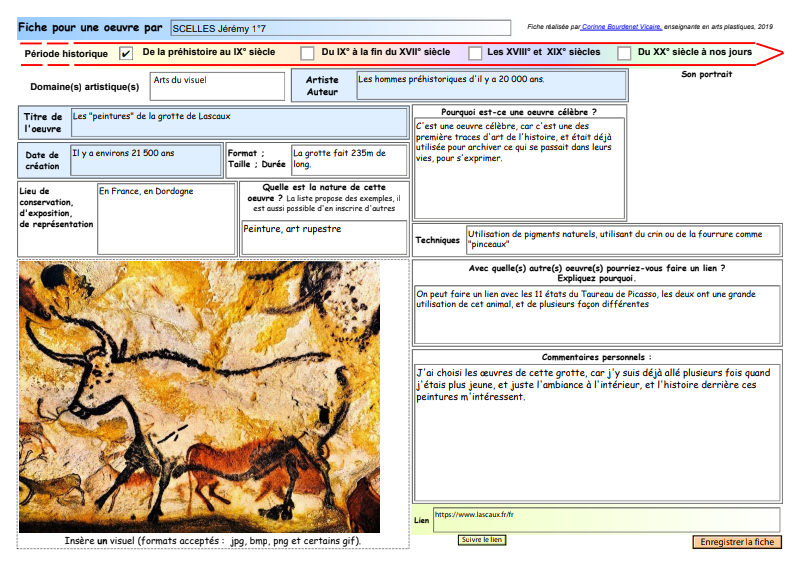The height and width of the screenshot is (566, 800).
Task: Click the Format field with grotte length
Action: click(x=349, y=160)
